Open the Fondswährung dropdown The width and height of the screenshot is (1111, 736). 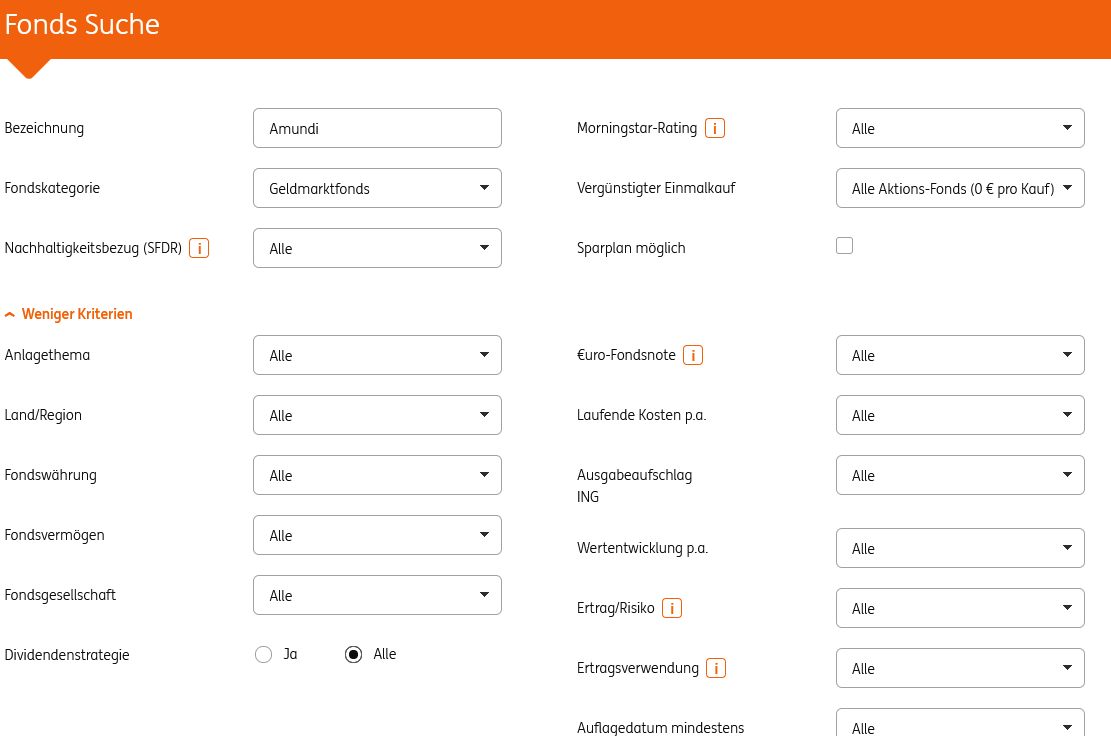(377, 475)
